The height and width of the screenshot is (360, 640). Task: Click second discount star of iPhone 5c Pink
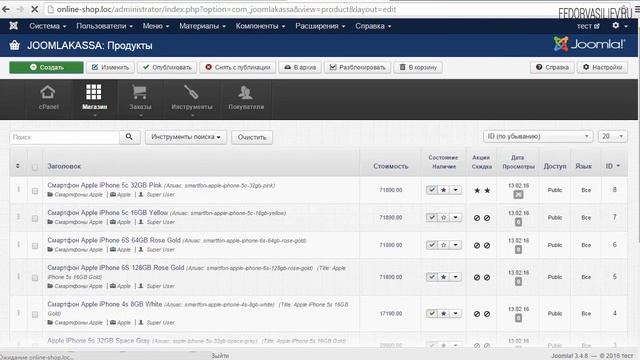(x=487, y=190)
